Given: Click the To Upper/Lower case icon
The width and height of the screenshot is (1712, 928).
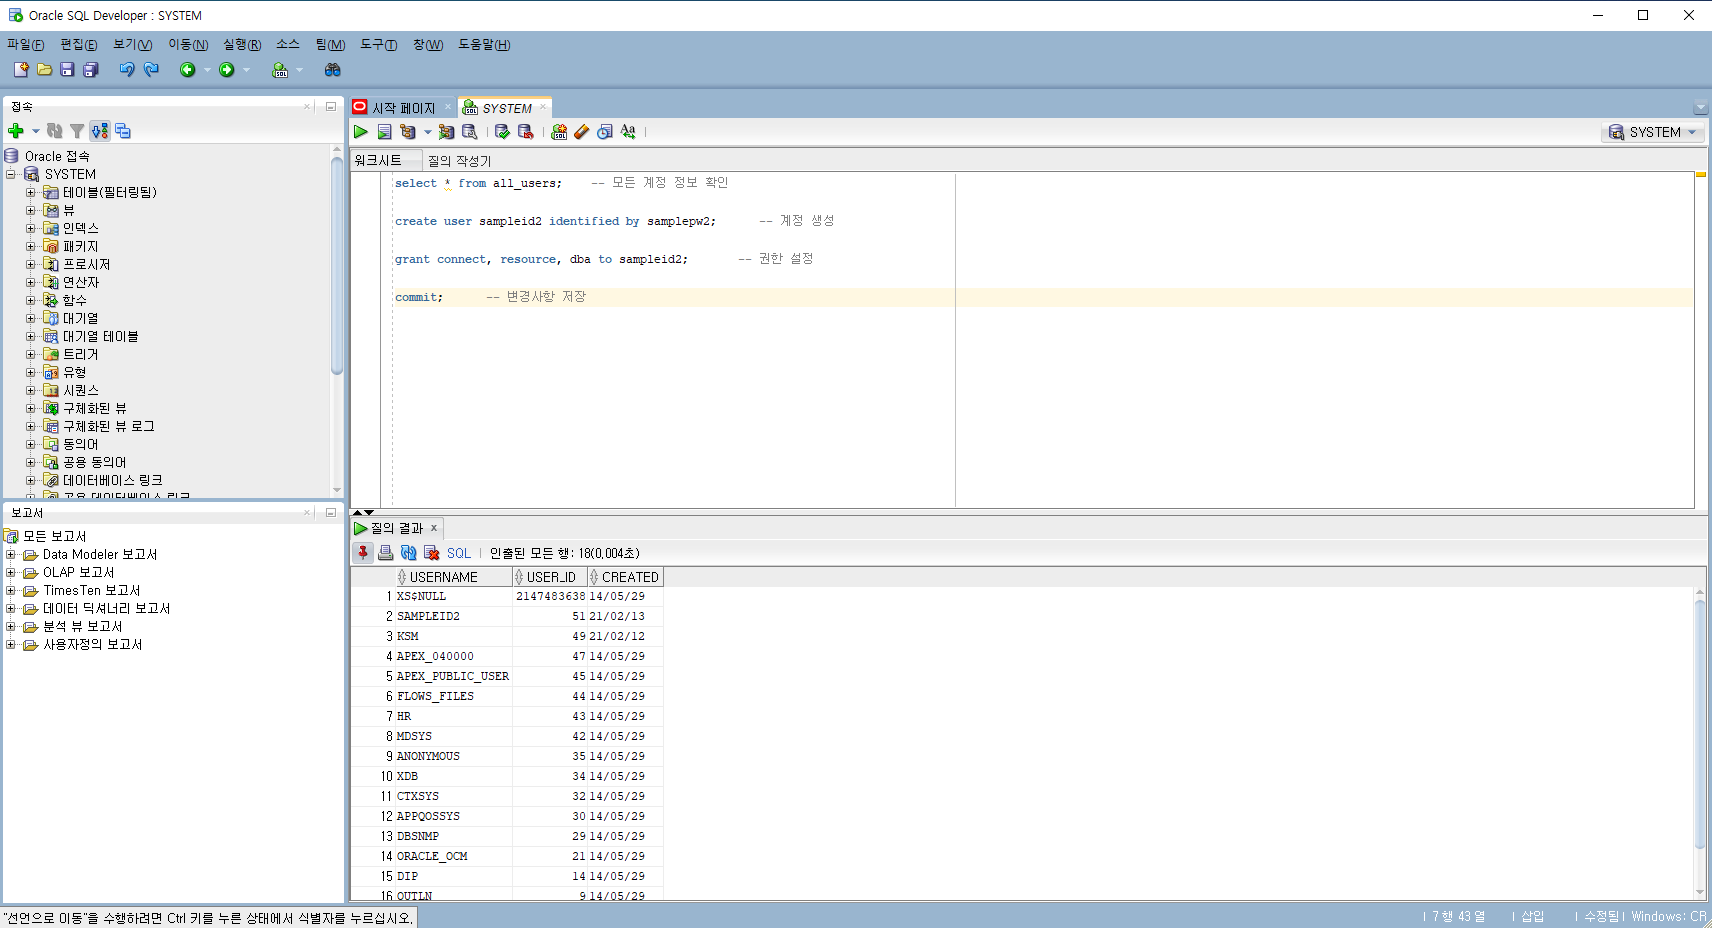Looking at the screenshot, I should (x=628, y=132).
